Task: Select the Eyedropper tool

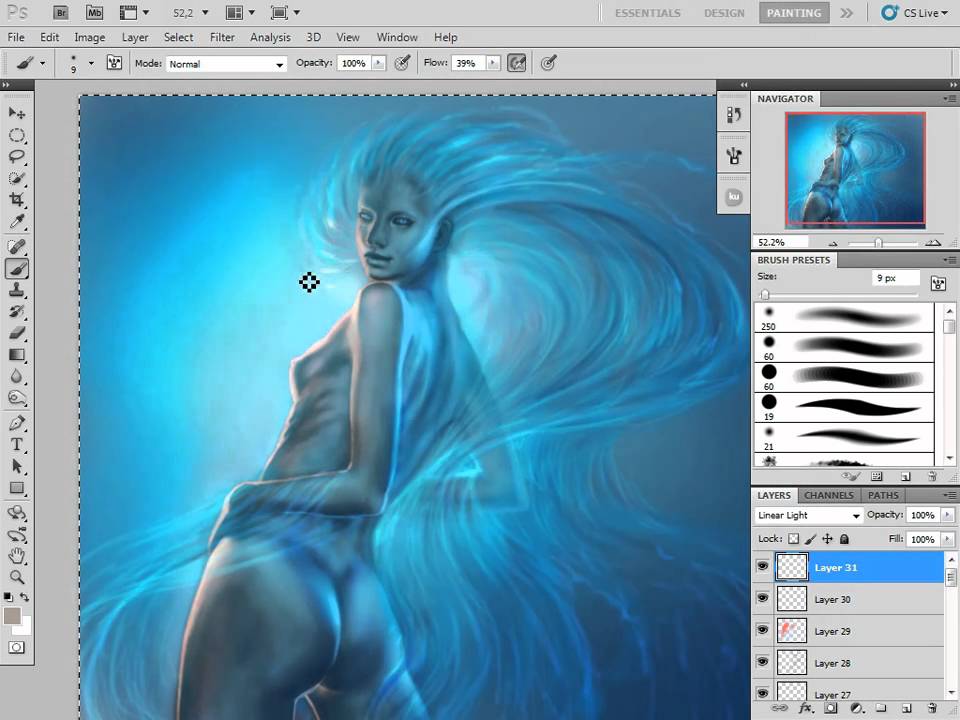Action: point(17,221)
